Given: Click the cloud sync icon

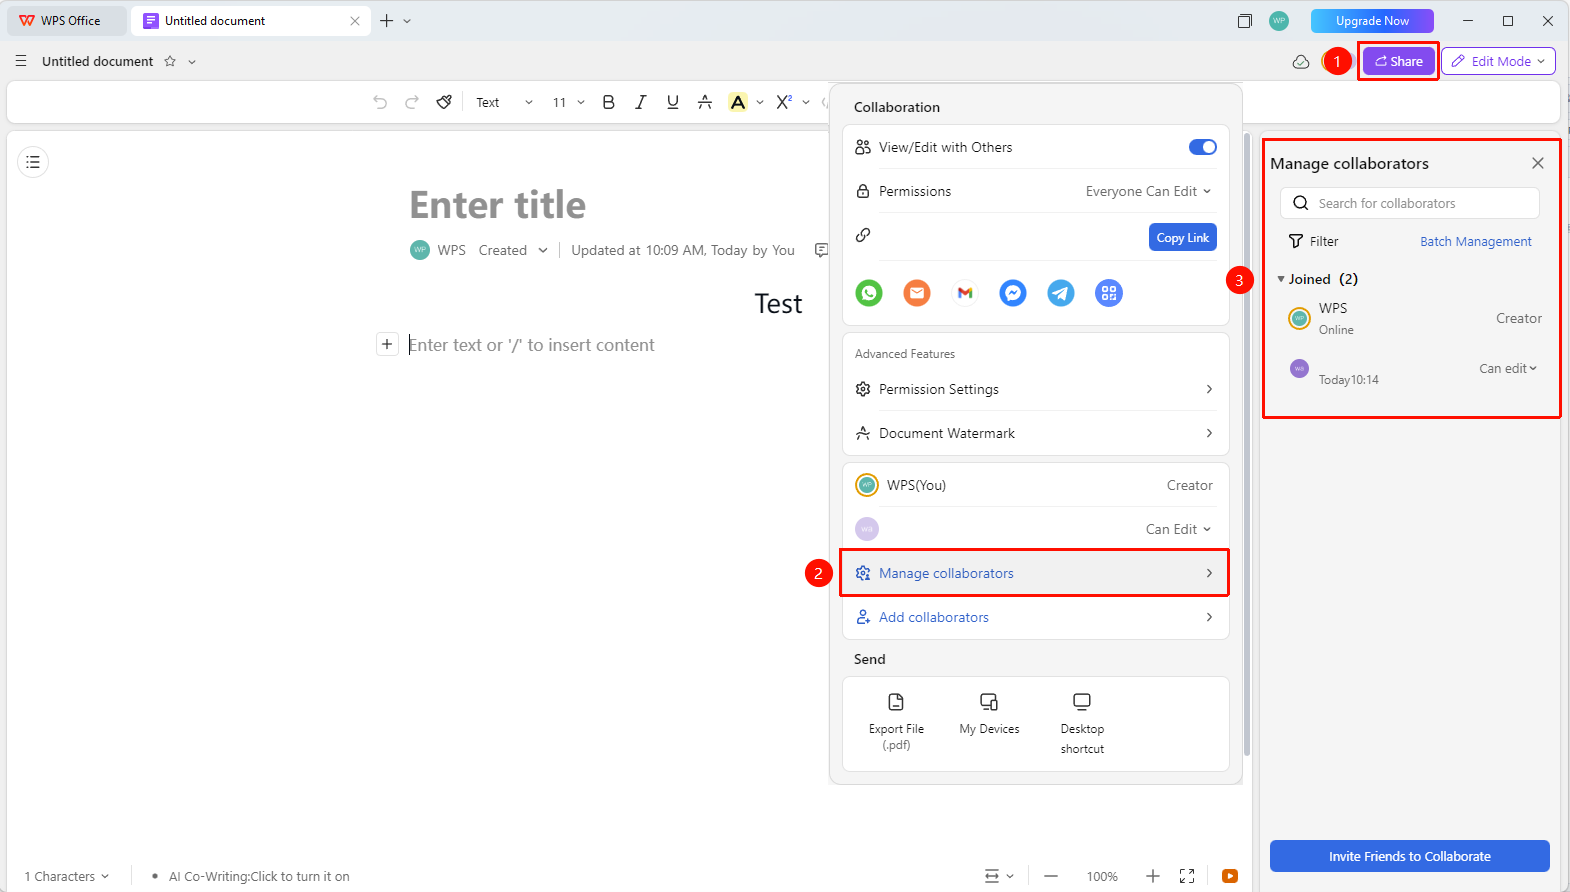Looking at the screenshot, I should [1301, 62].
